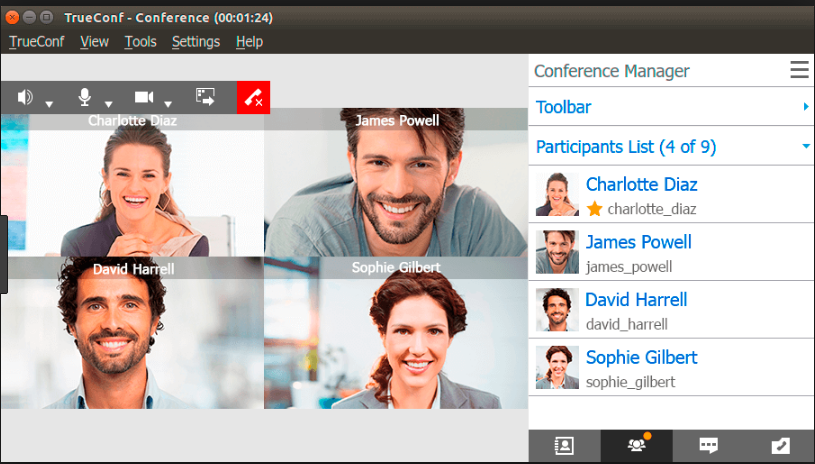815x464 pixels.
Task: Collapse the Participants List section
Action: pos(671,147)
